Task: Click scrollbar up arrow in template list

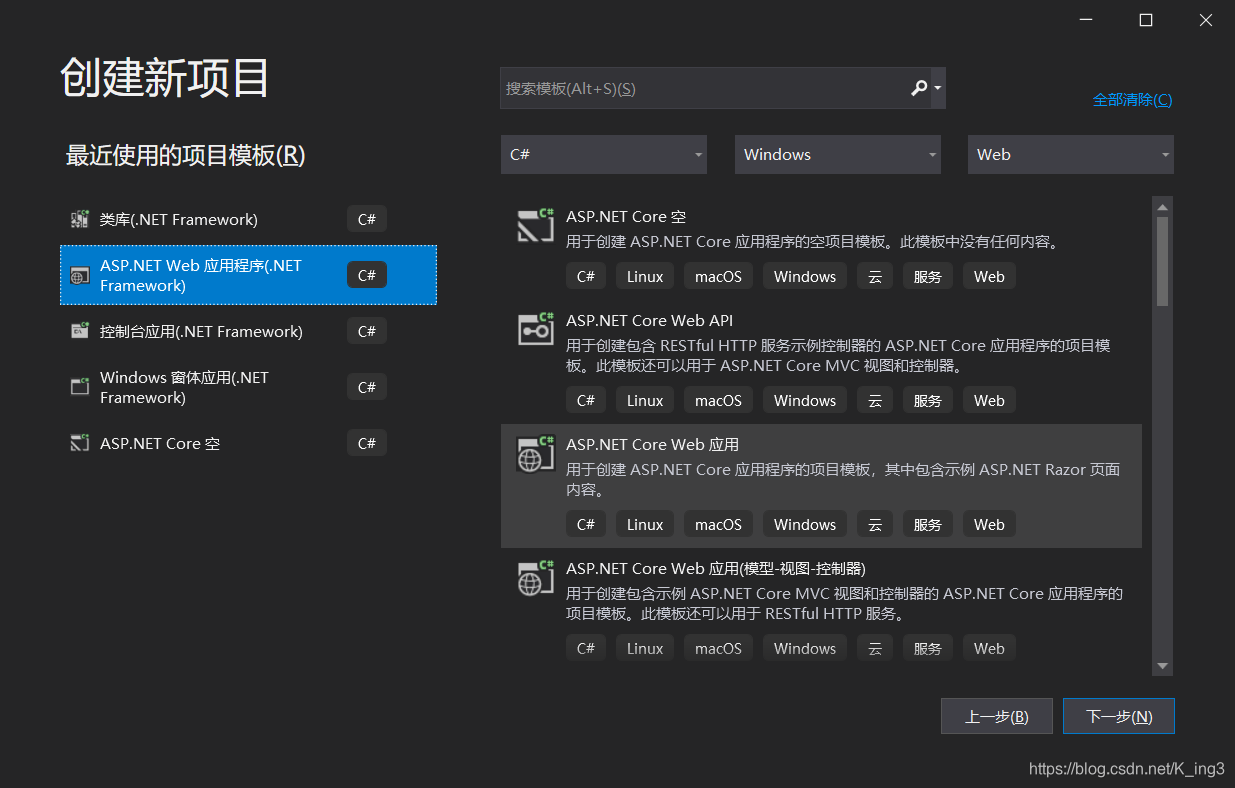Action: [x=1162, y=207]
